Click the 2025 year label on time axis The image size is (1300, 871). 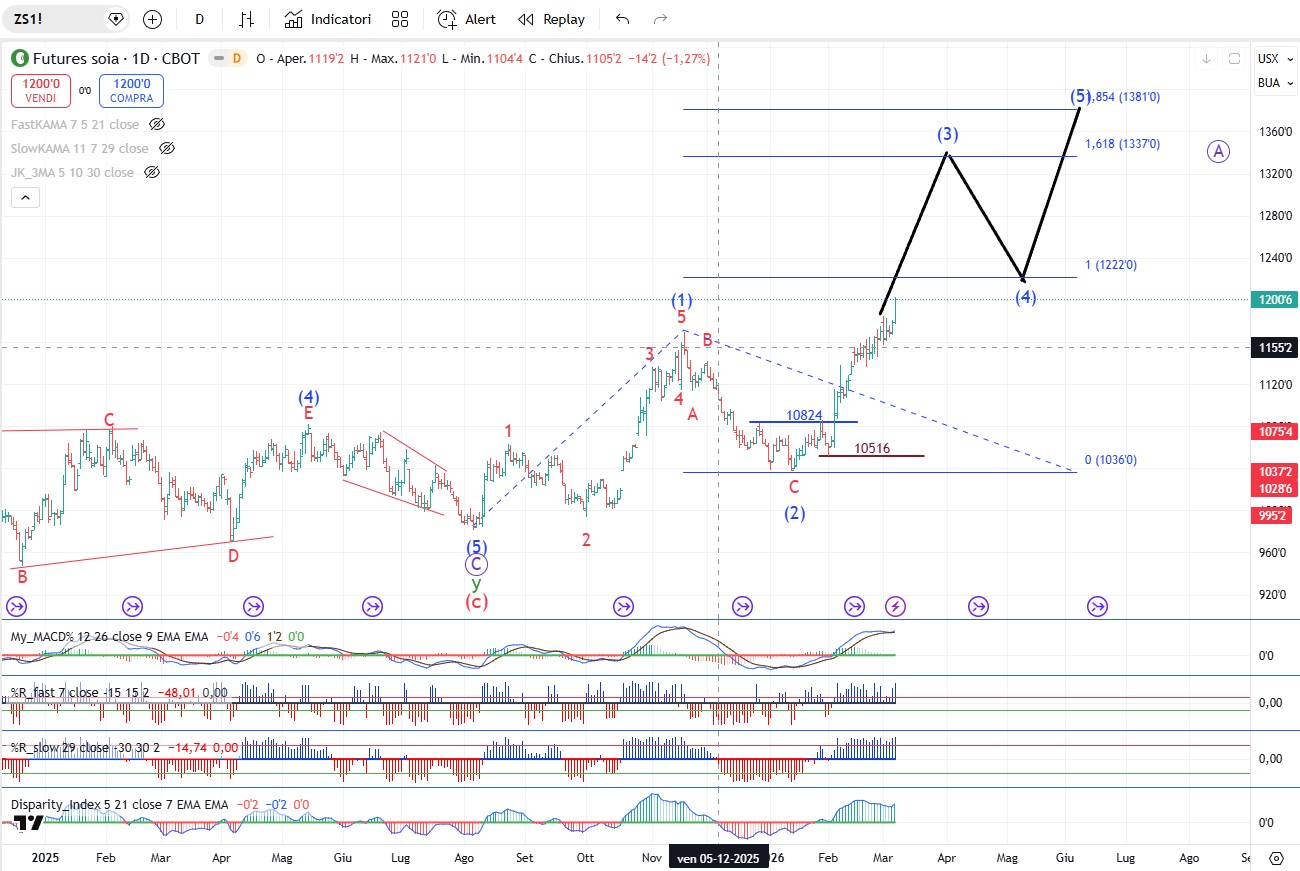45,858
